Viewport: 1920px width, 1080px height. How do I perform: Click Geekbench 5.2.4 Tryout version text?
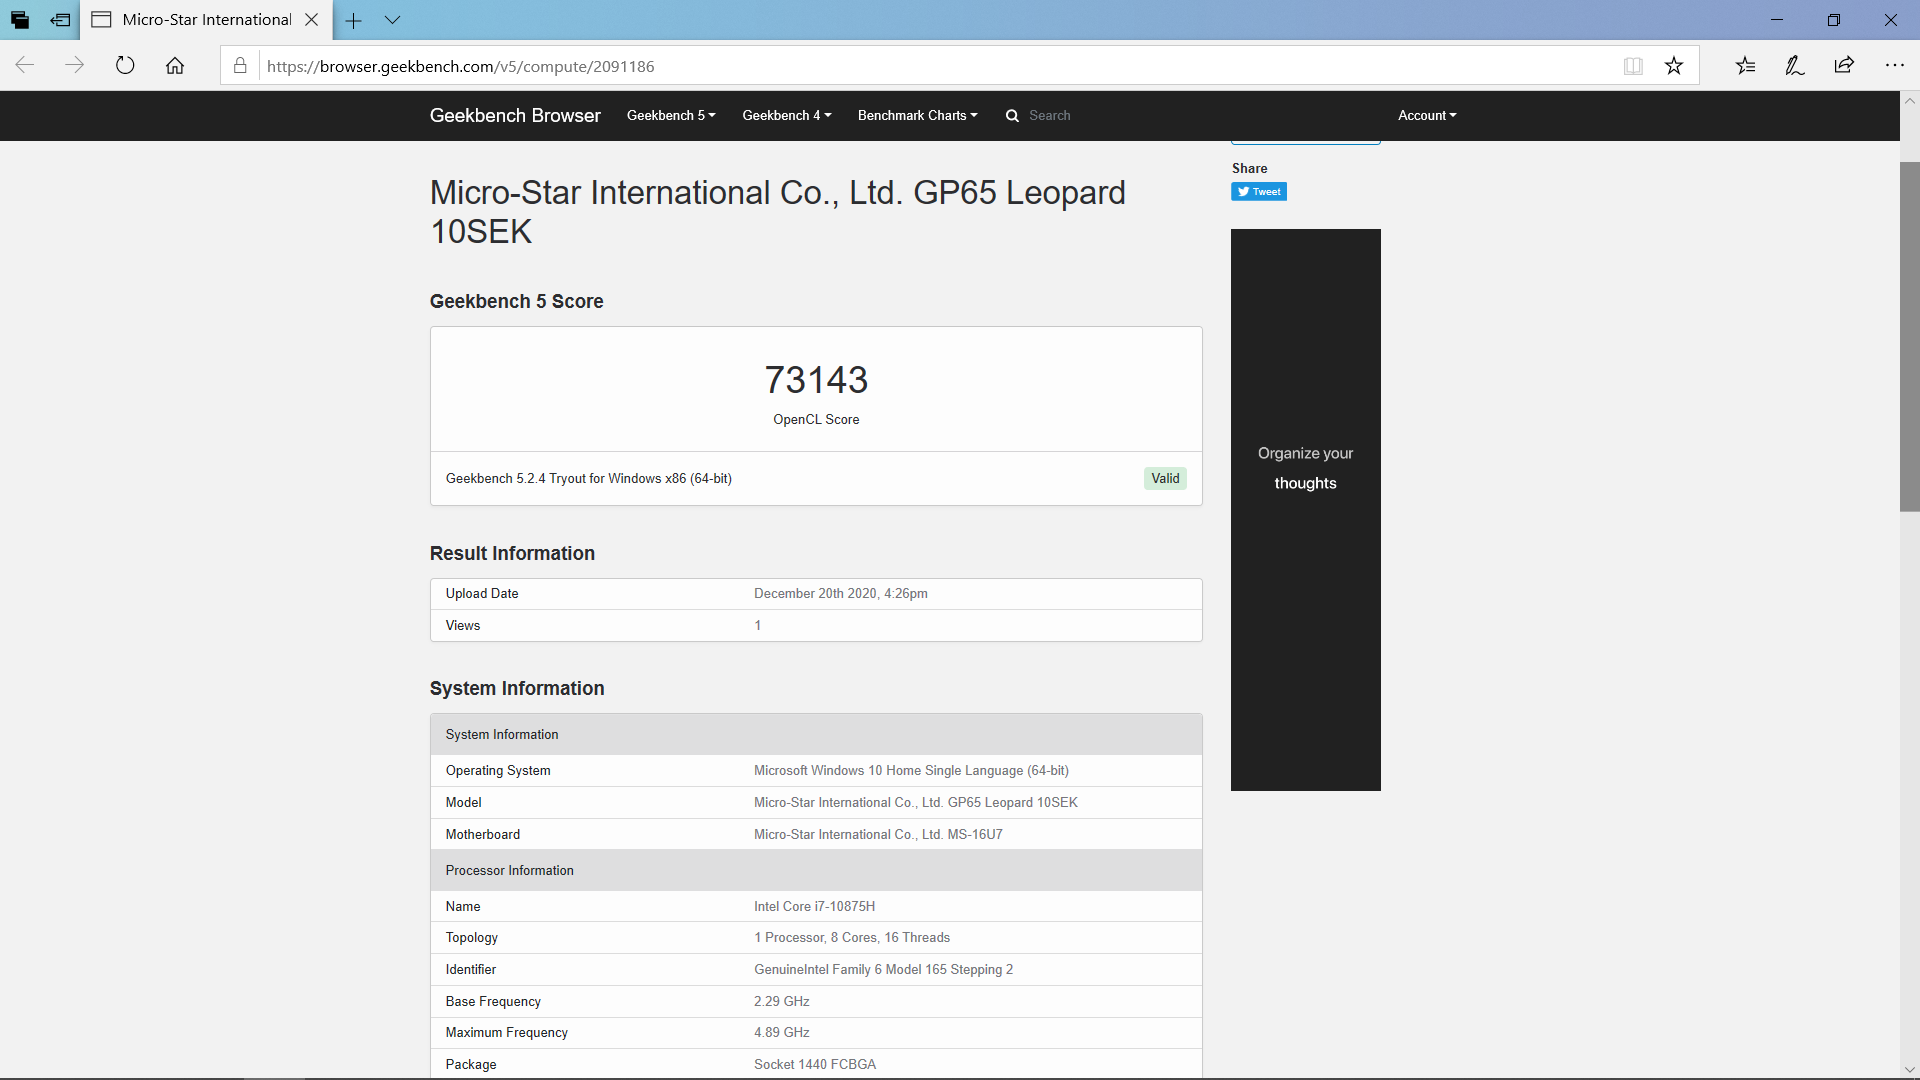coord(589,479)
